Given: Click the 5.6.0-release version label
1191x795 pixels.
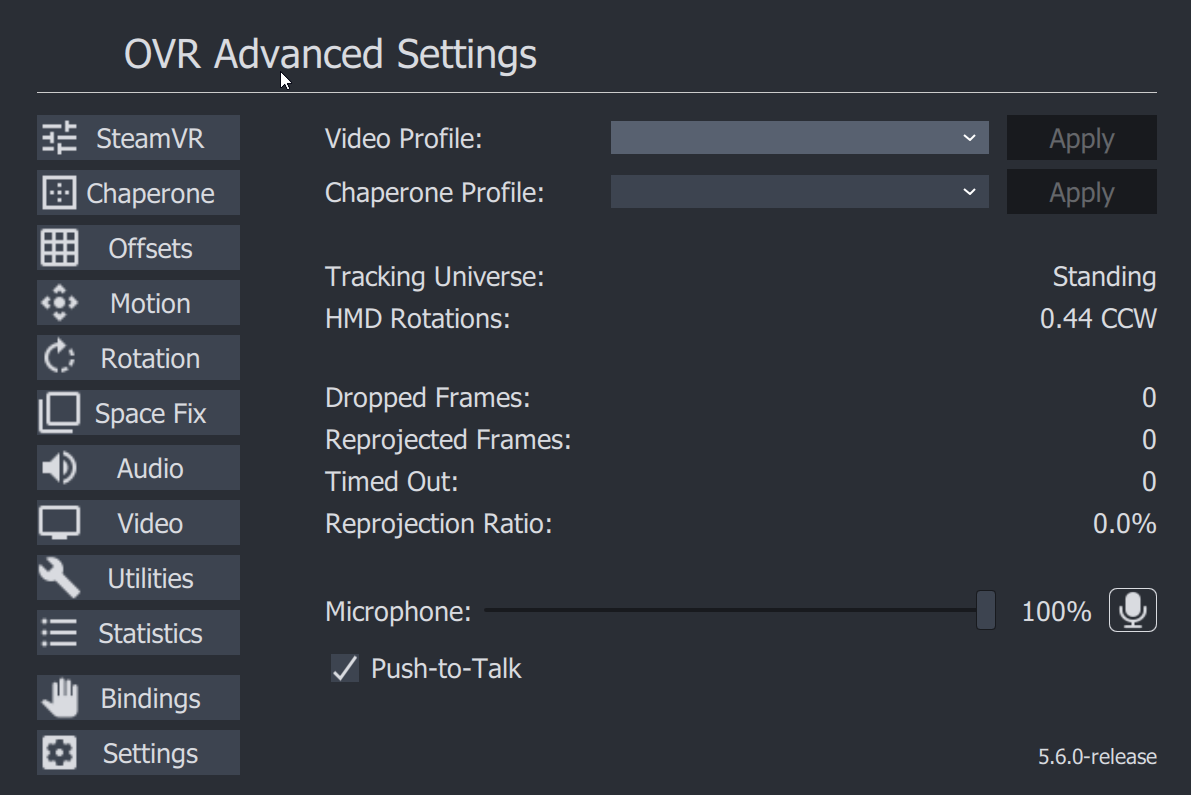Looking at the screenshot, I should [x=1098, y=756].
